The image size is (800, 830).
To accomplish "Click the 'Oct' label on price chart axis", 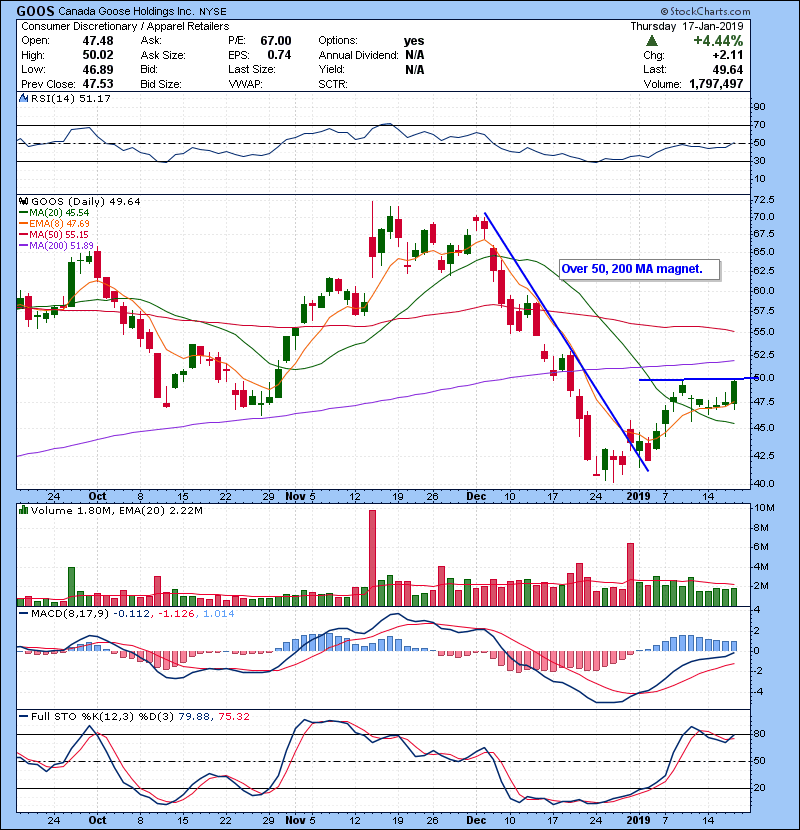I will pyautogui.click(x=97, y=497).
